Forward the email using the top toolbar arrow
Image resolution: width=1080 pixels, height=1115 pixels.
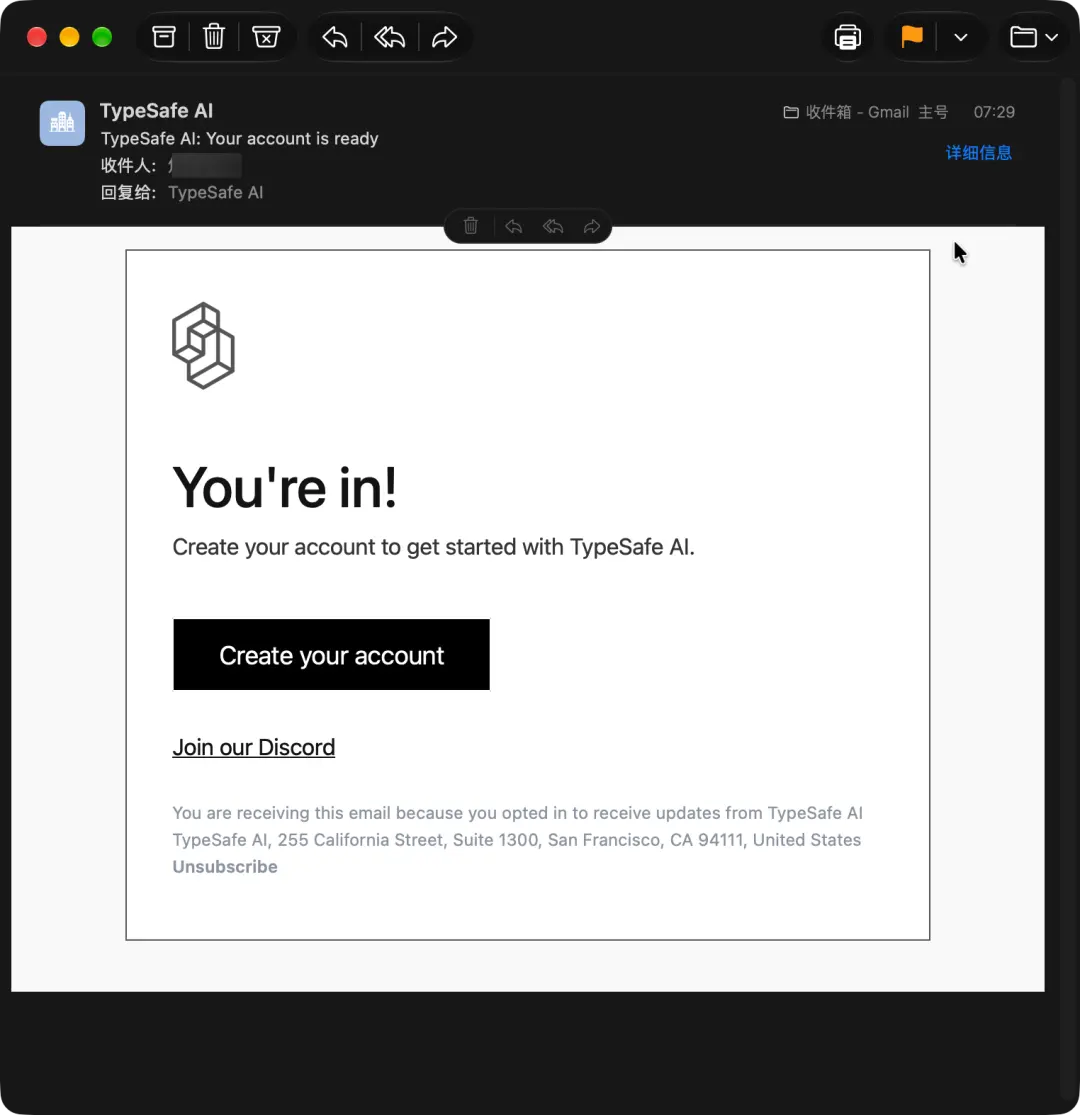(x=444, y=37)
